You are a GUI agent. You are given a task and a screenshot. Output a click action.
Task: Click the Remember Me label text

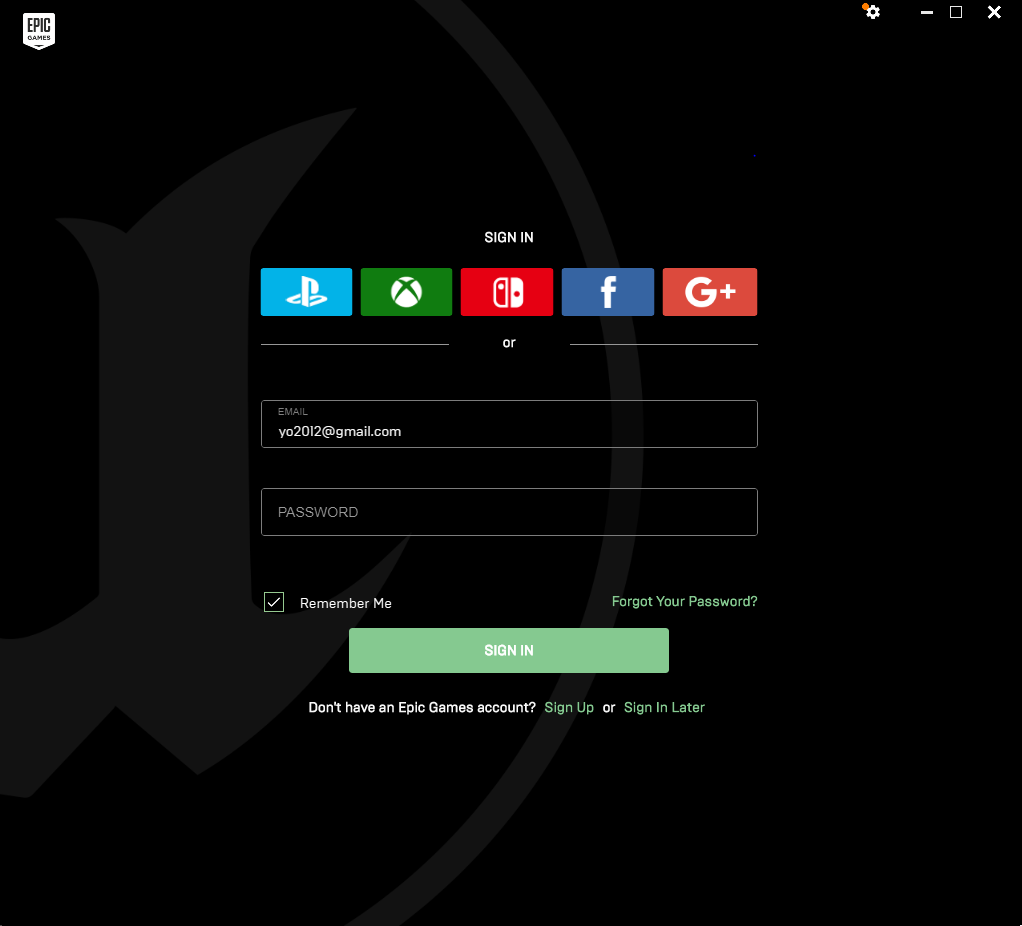point(345,603)
